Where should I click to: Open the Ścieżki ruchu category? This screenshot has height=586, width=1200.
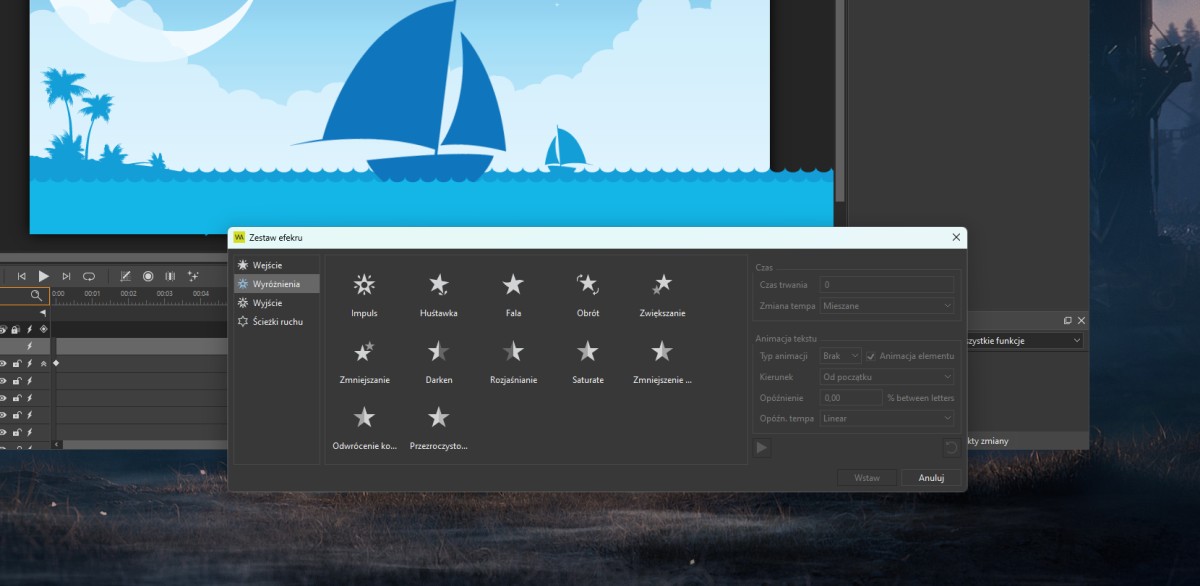(277, 322)
